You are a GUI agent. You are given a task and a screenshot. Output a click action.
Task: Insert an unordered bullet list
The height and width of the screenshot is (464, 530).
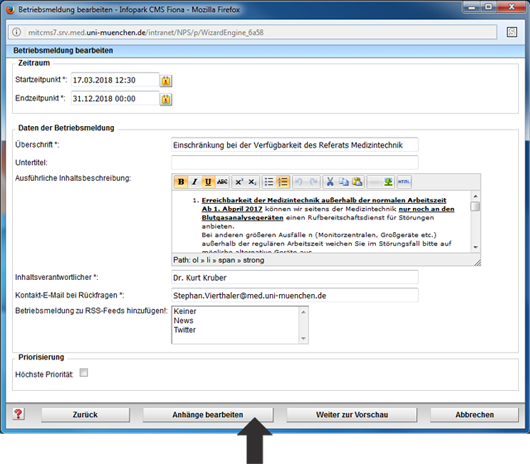coord(269,182)
